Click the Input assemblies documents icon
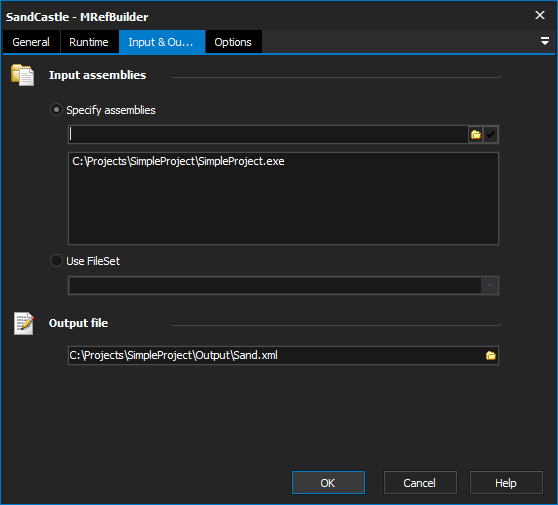Viewport: 558px width, 505px height. (x=22, y=75)
